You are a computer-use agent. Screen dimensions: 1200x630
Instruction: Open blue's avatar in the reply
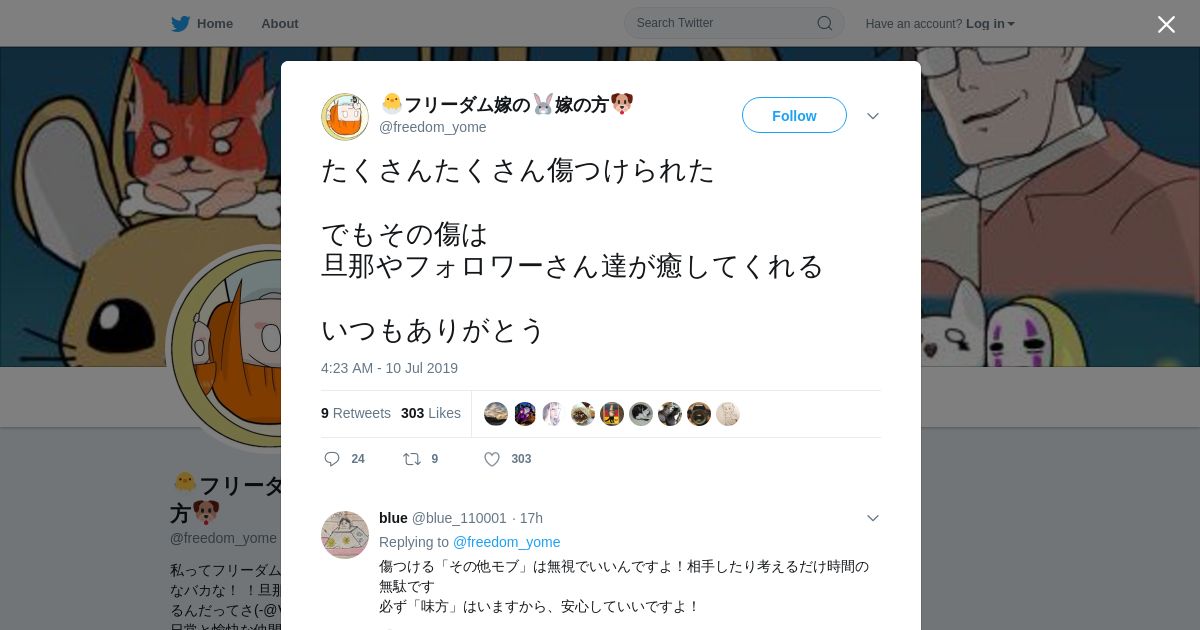click(x=345, y=534)
